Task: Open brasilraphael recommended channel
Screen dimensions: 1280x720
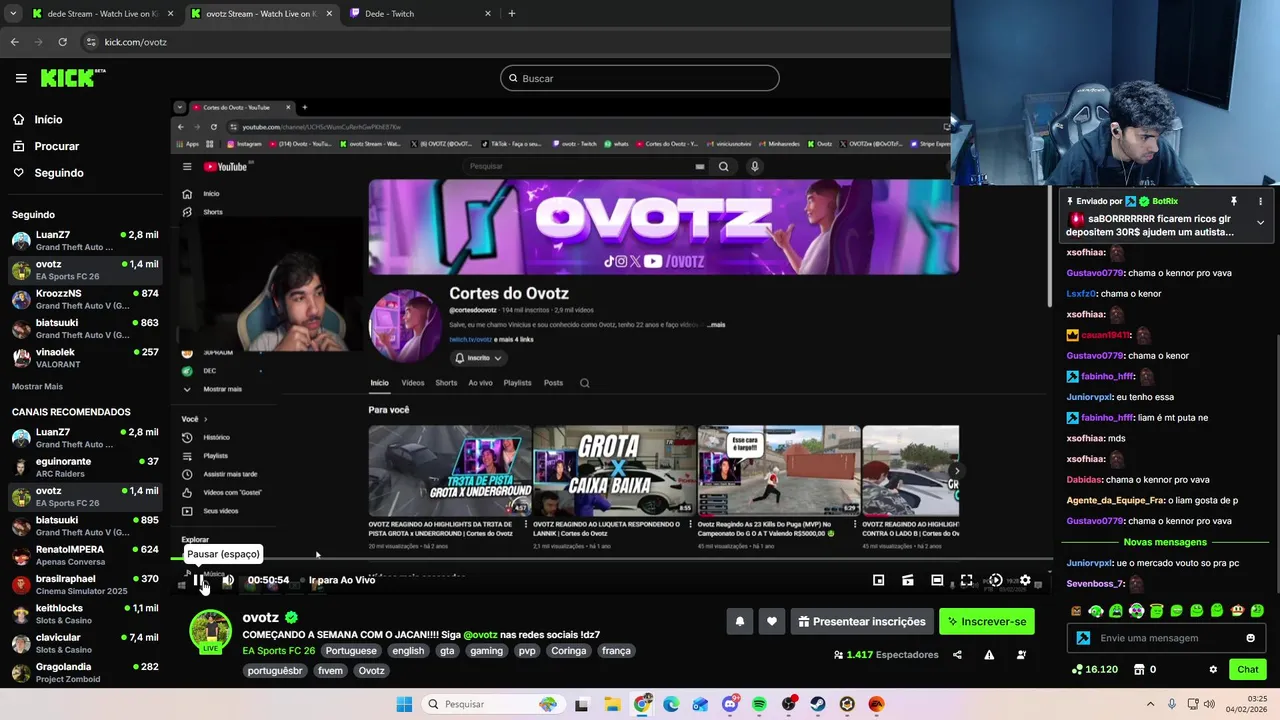Action: 85,584
